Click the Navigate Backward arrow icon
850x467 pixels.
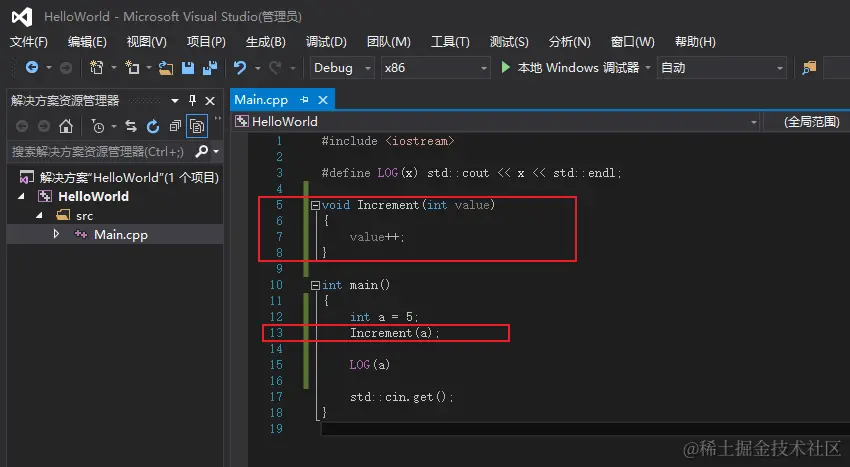point(32,67)
